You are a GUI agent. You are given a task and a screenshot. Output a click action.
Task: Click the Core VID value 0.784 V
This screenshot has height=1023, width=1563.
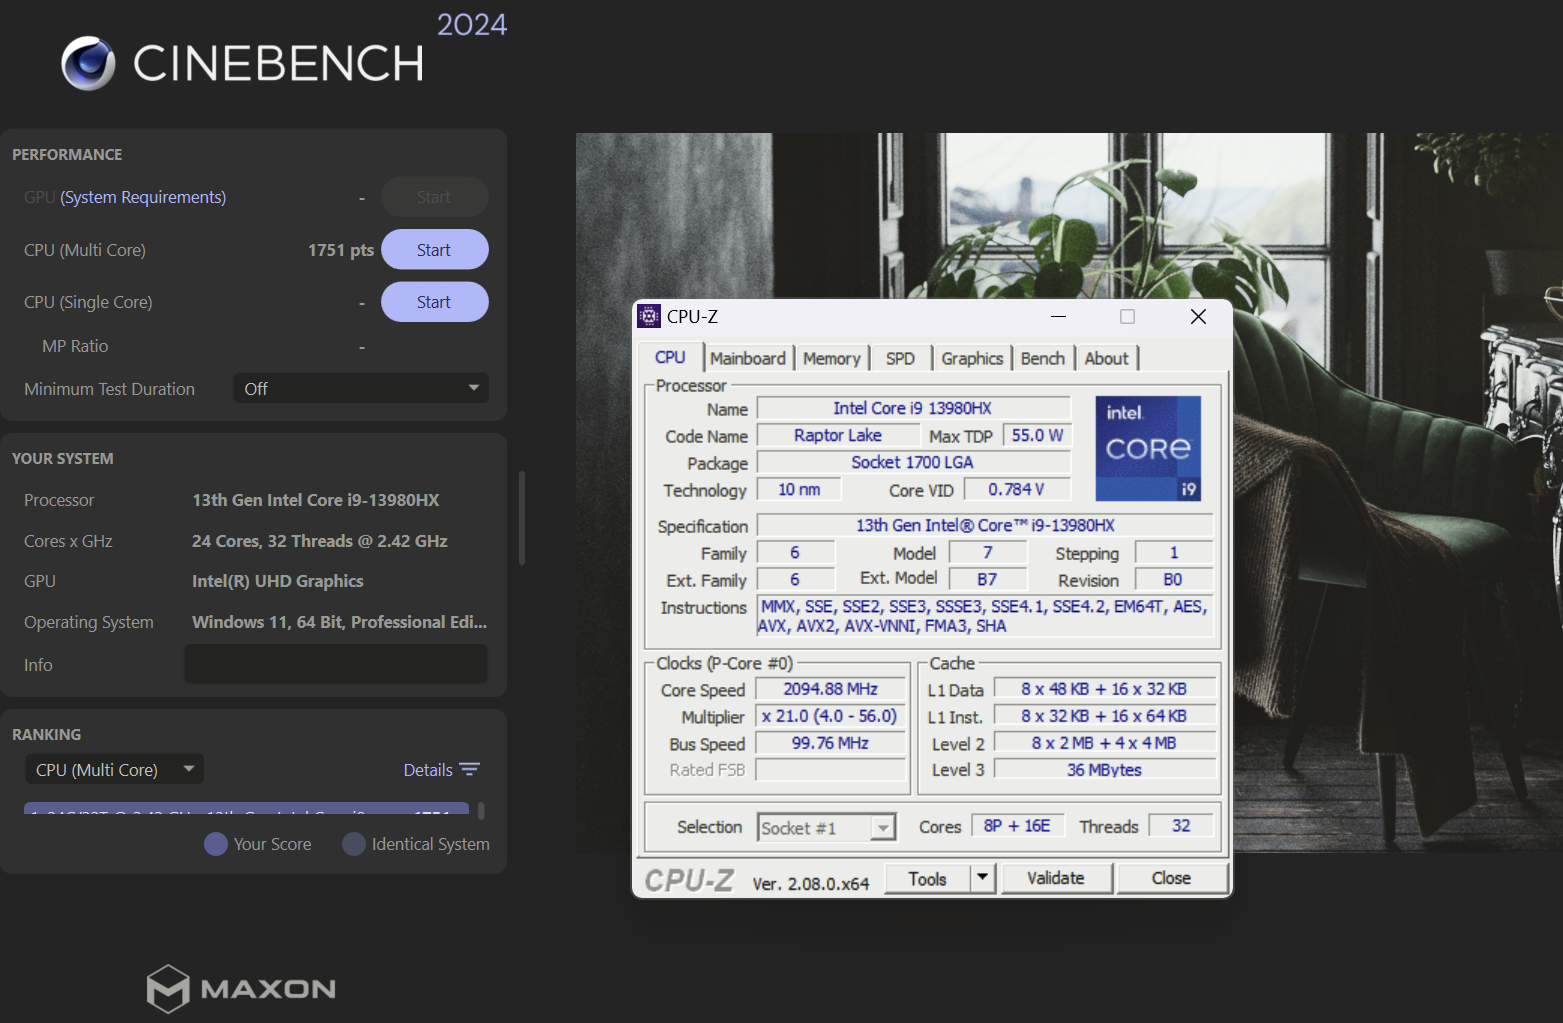coord(1017,489)
